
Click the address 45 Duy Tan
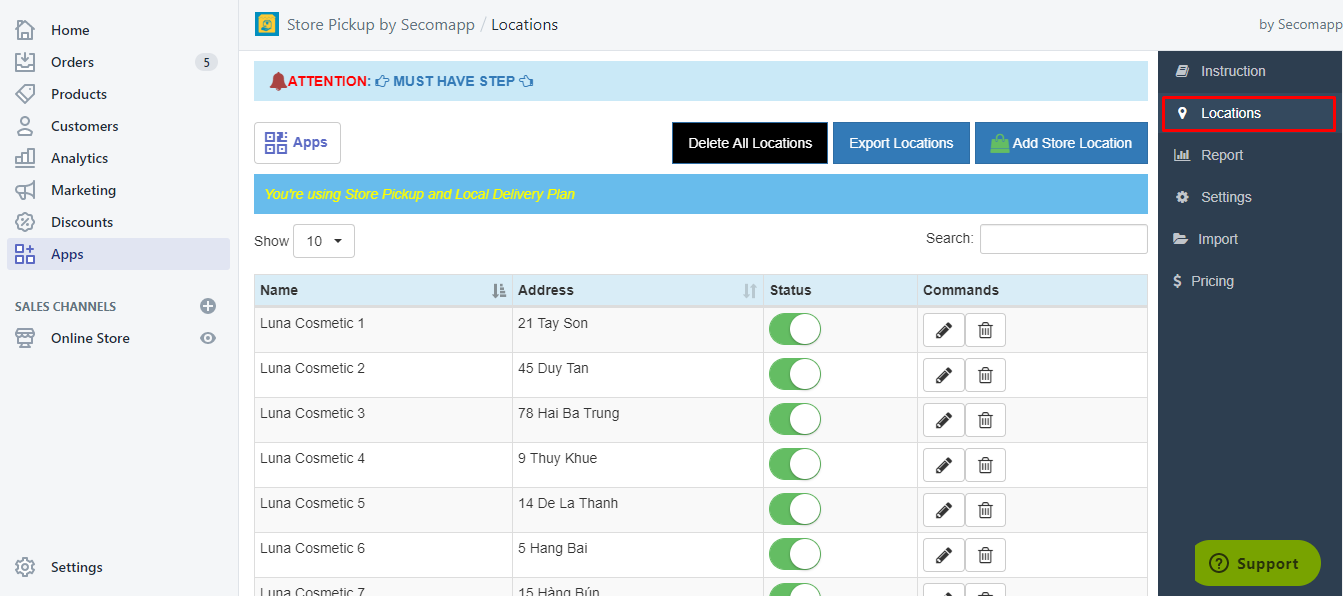pyautogui.click(x=553, y=368)
